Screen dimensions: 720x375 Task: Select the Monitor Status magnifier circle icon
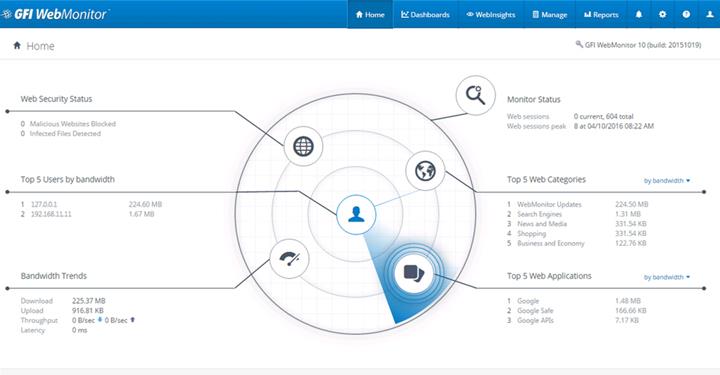click(476, 95)
